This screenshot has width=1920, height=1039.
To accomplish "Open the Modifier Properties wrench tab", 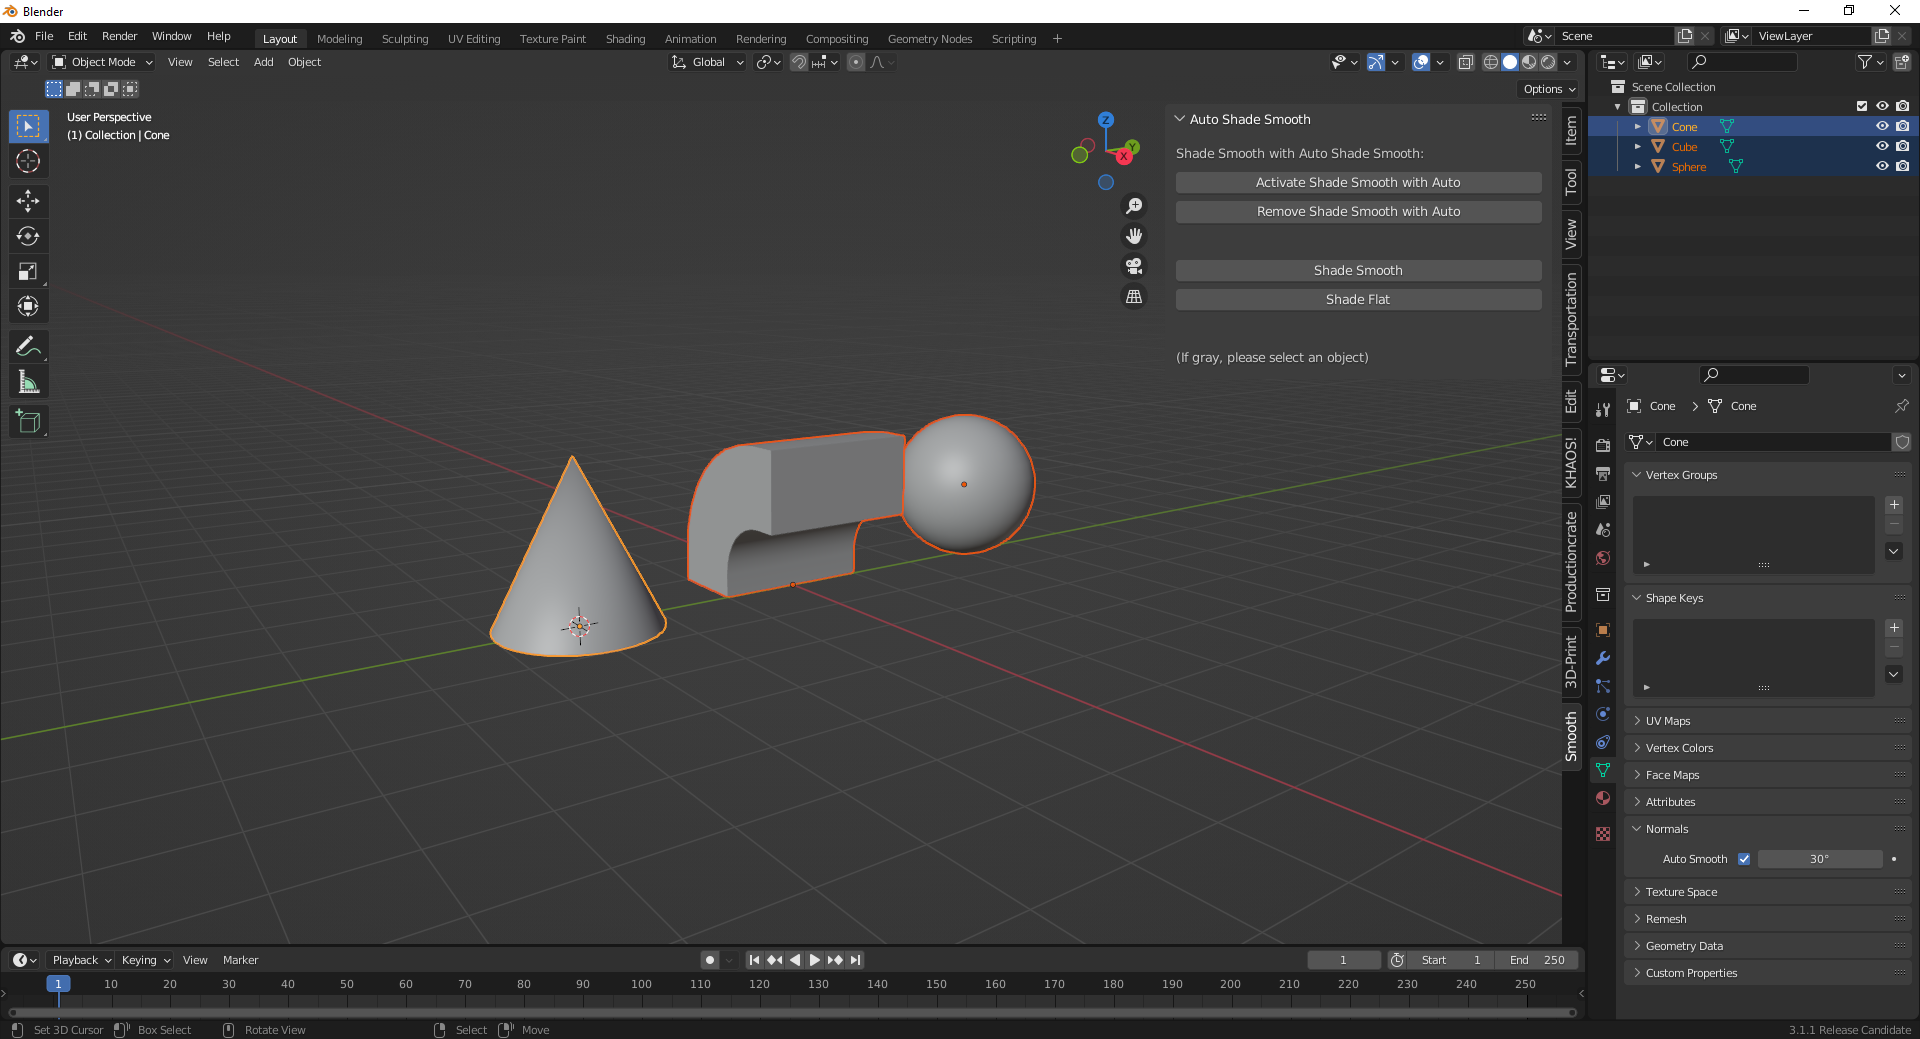I will pyautogui.click(x=1603, y=658).
